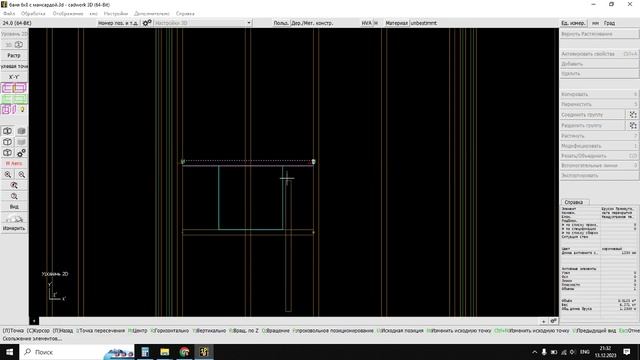Open Chrome from the taskbar
640x360 pixels.
point(184,352)
